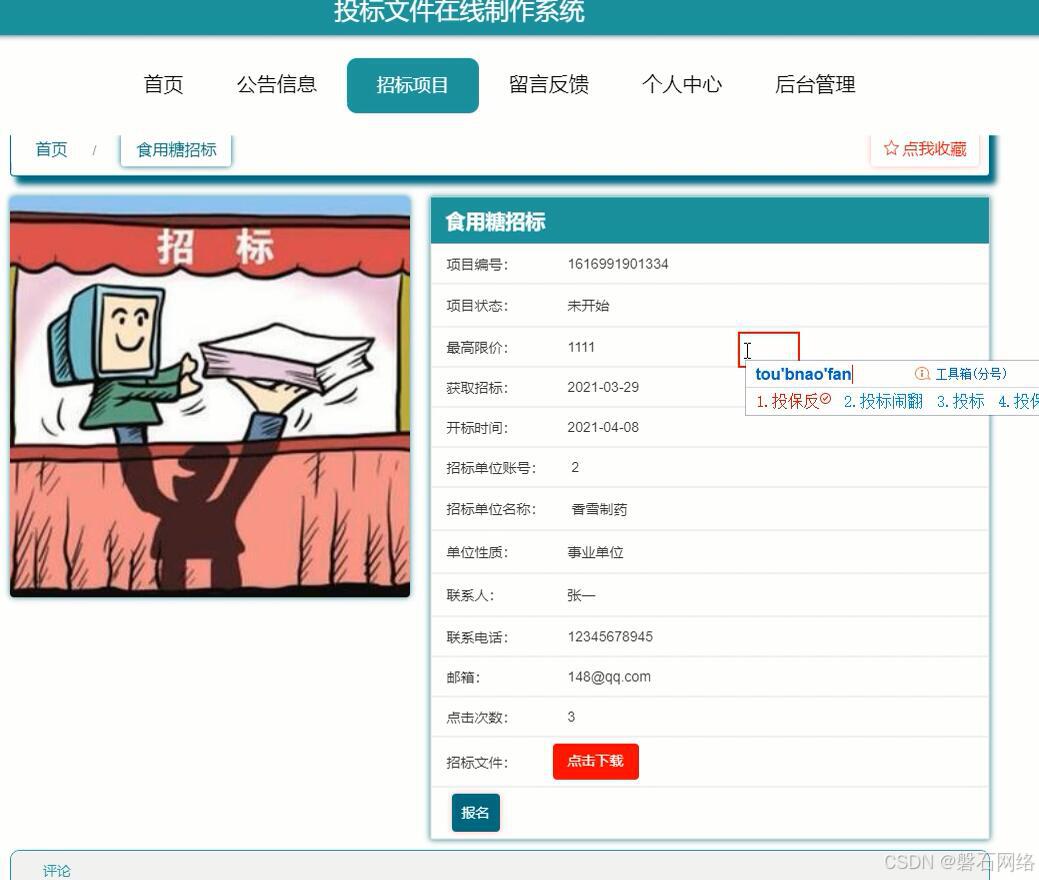Click the red-bordered text input box
The width and height of the screenshot is (1039, 880).
click(x=770, y=348)
